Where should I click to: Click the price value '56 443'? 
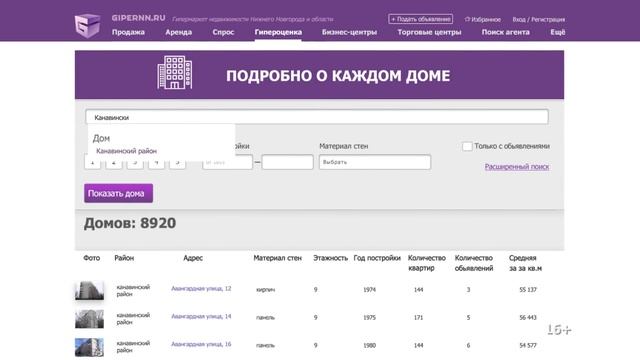(528, 318)
